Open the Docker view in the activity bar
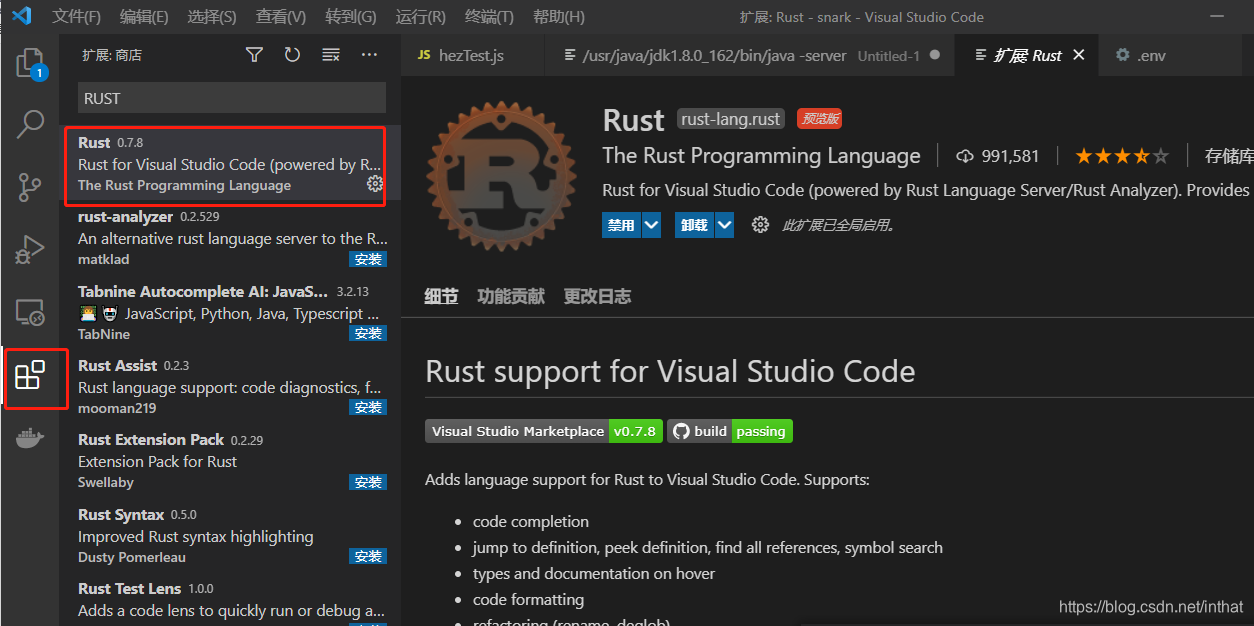This screenshot has height=626, width=1254. [30, 436]
